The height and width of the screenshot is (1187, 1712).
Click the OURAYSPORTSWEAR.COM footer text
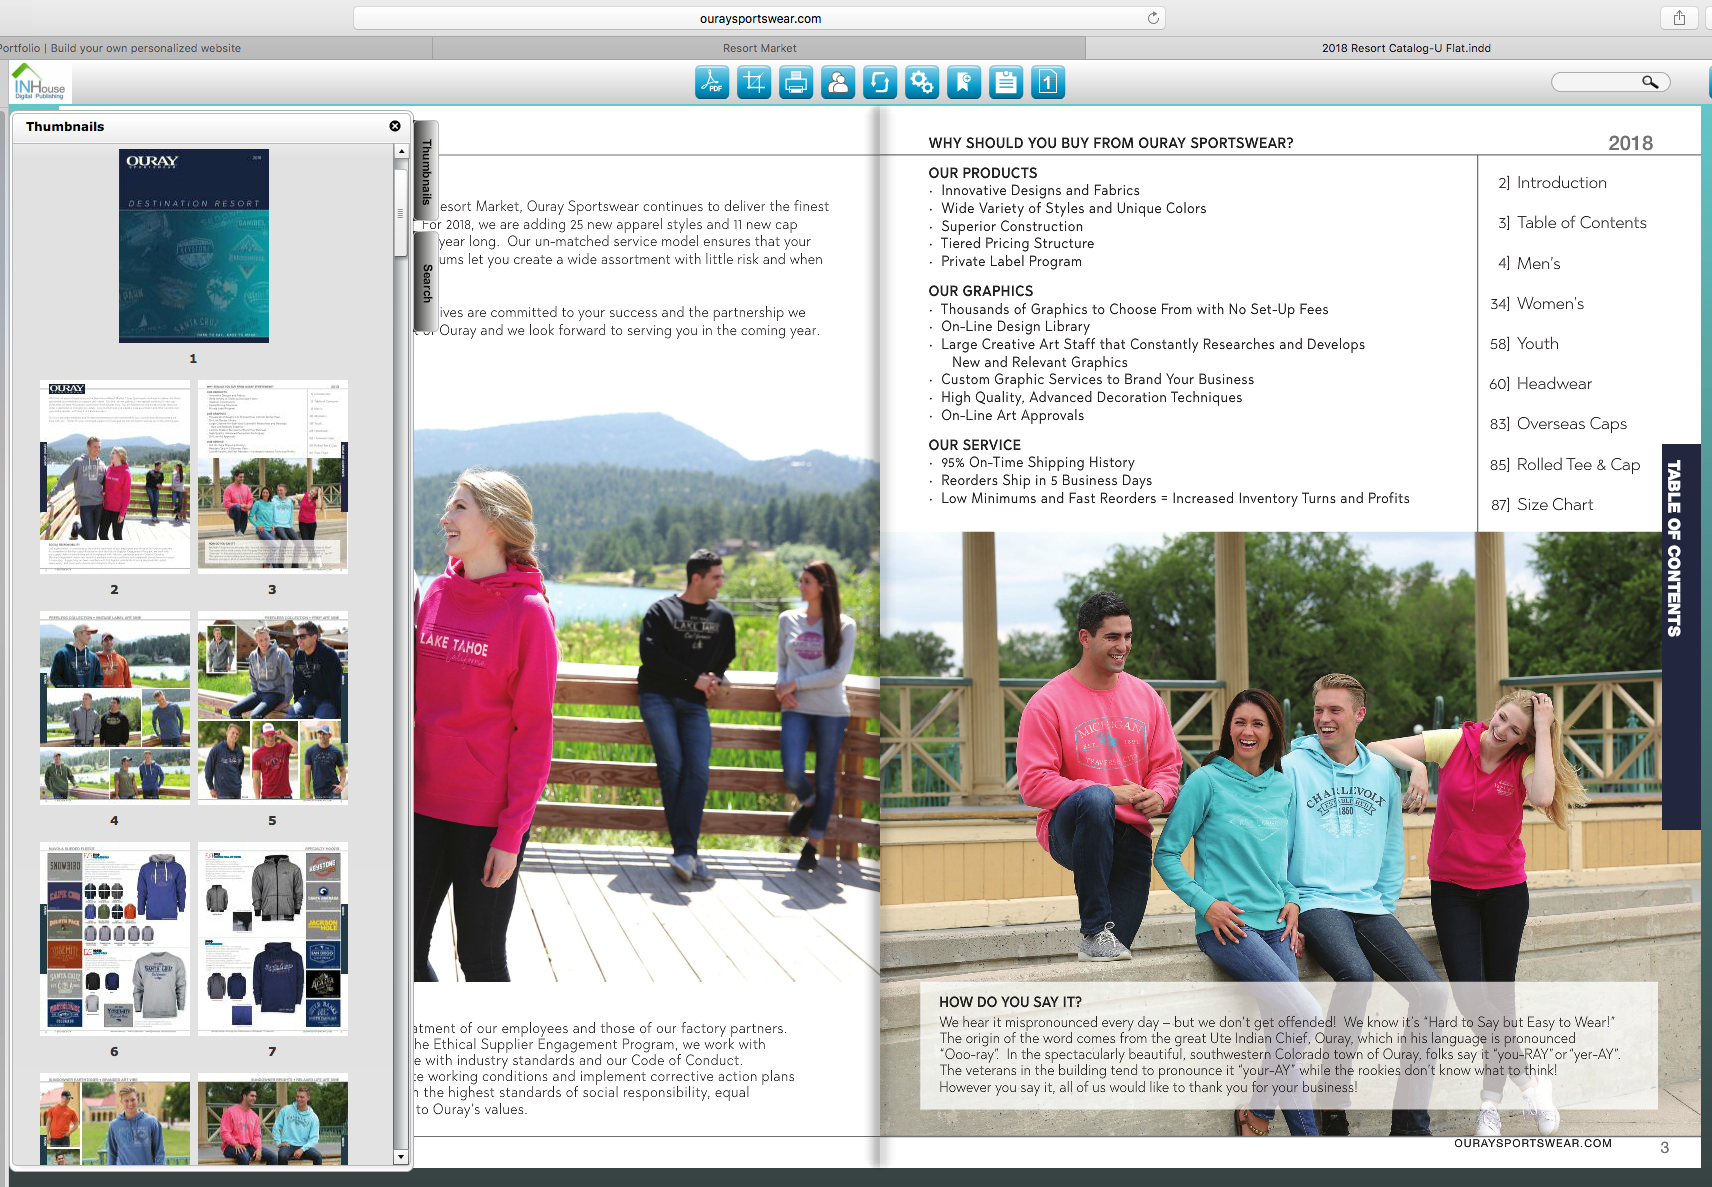tap(1533, 1143)
